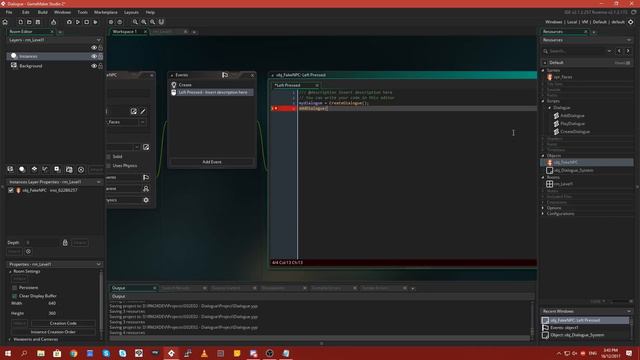Collapse the Layers - rm_Level1 panel chevron

(98, 40)
